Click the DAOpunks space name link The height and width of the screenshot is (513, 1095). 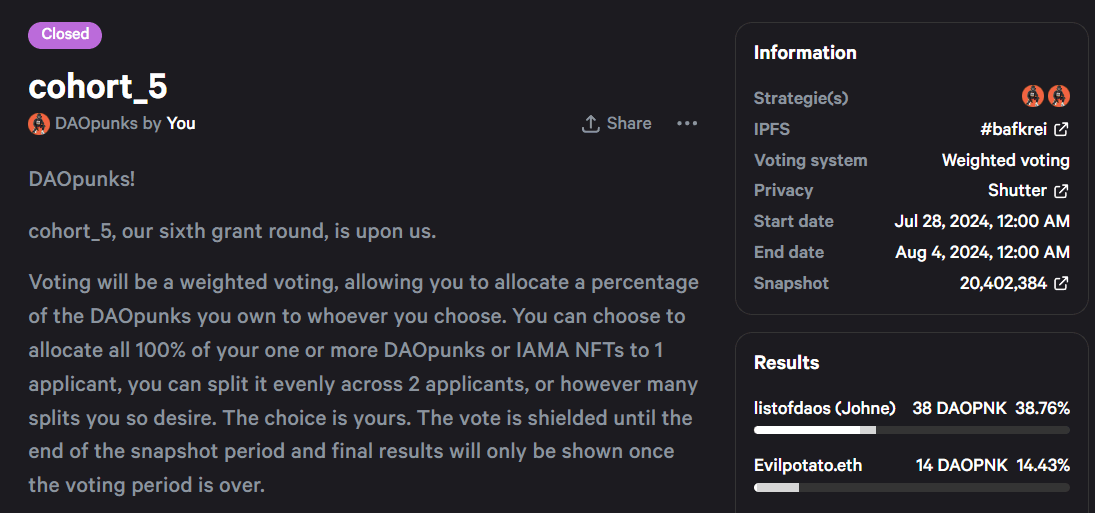point(96,124)
